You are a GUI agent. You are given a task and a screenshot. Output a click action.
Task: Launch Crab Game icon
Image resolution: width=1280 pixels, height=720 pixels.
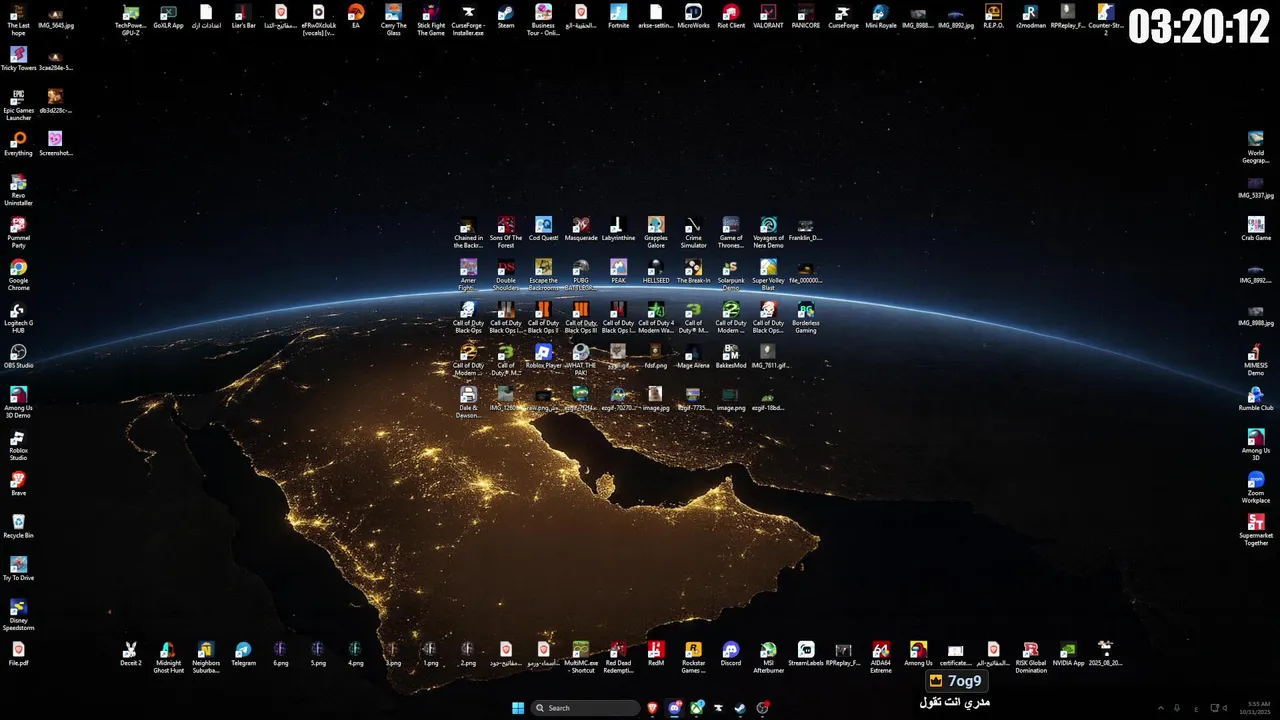(1256, 229)
